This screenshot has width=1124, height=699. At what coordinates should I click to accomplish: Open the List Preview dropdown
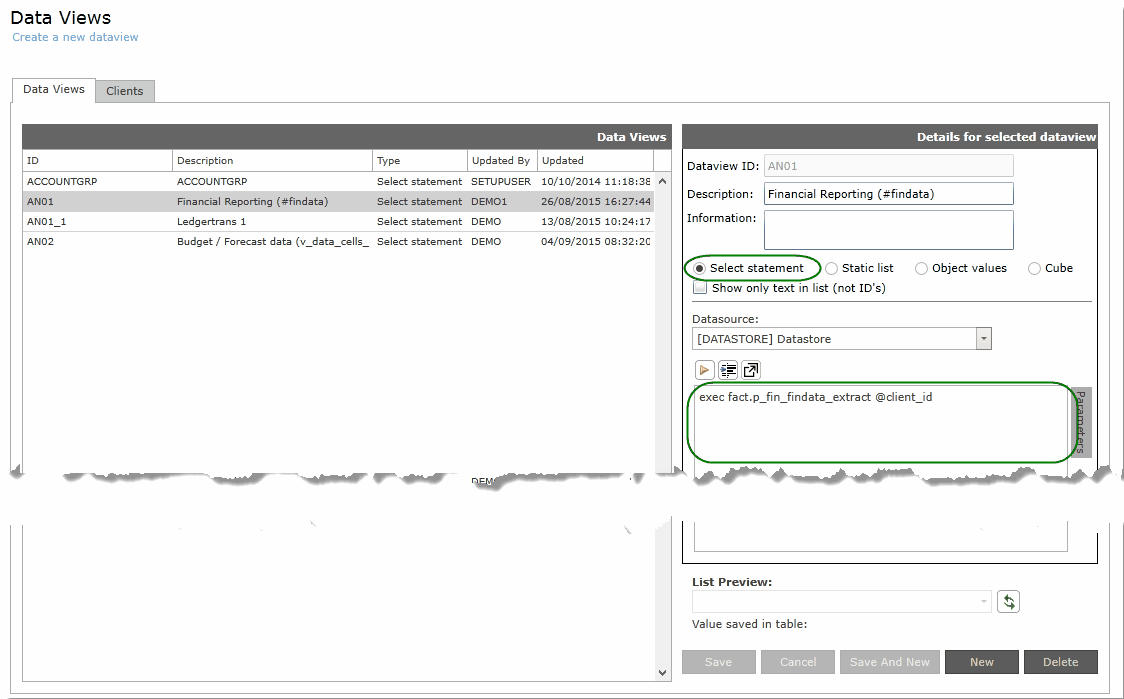984,601
